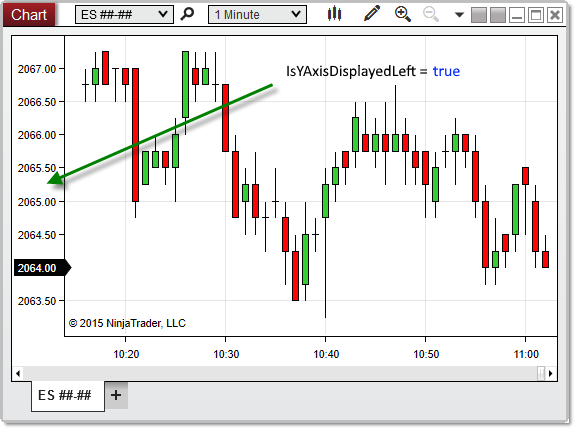Click the 2064.50 price axis label
The width and height of the screenshot is (575, 429).
[37, 235]
